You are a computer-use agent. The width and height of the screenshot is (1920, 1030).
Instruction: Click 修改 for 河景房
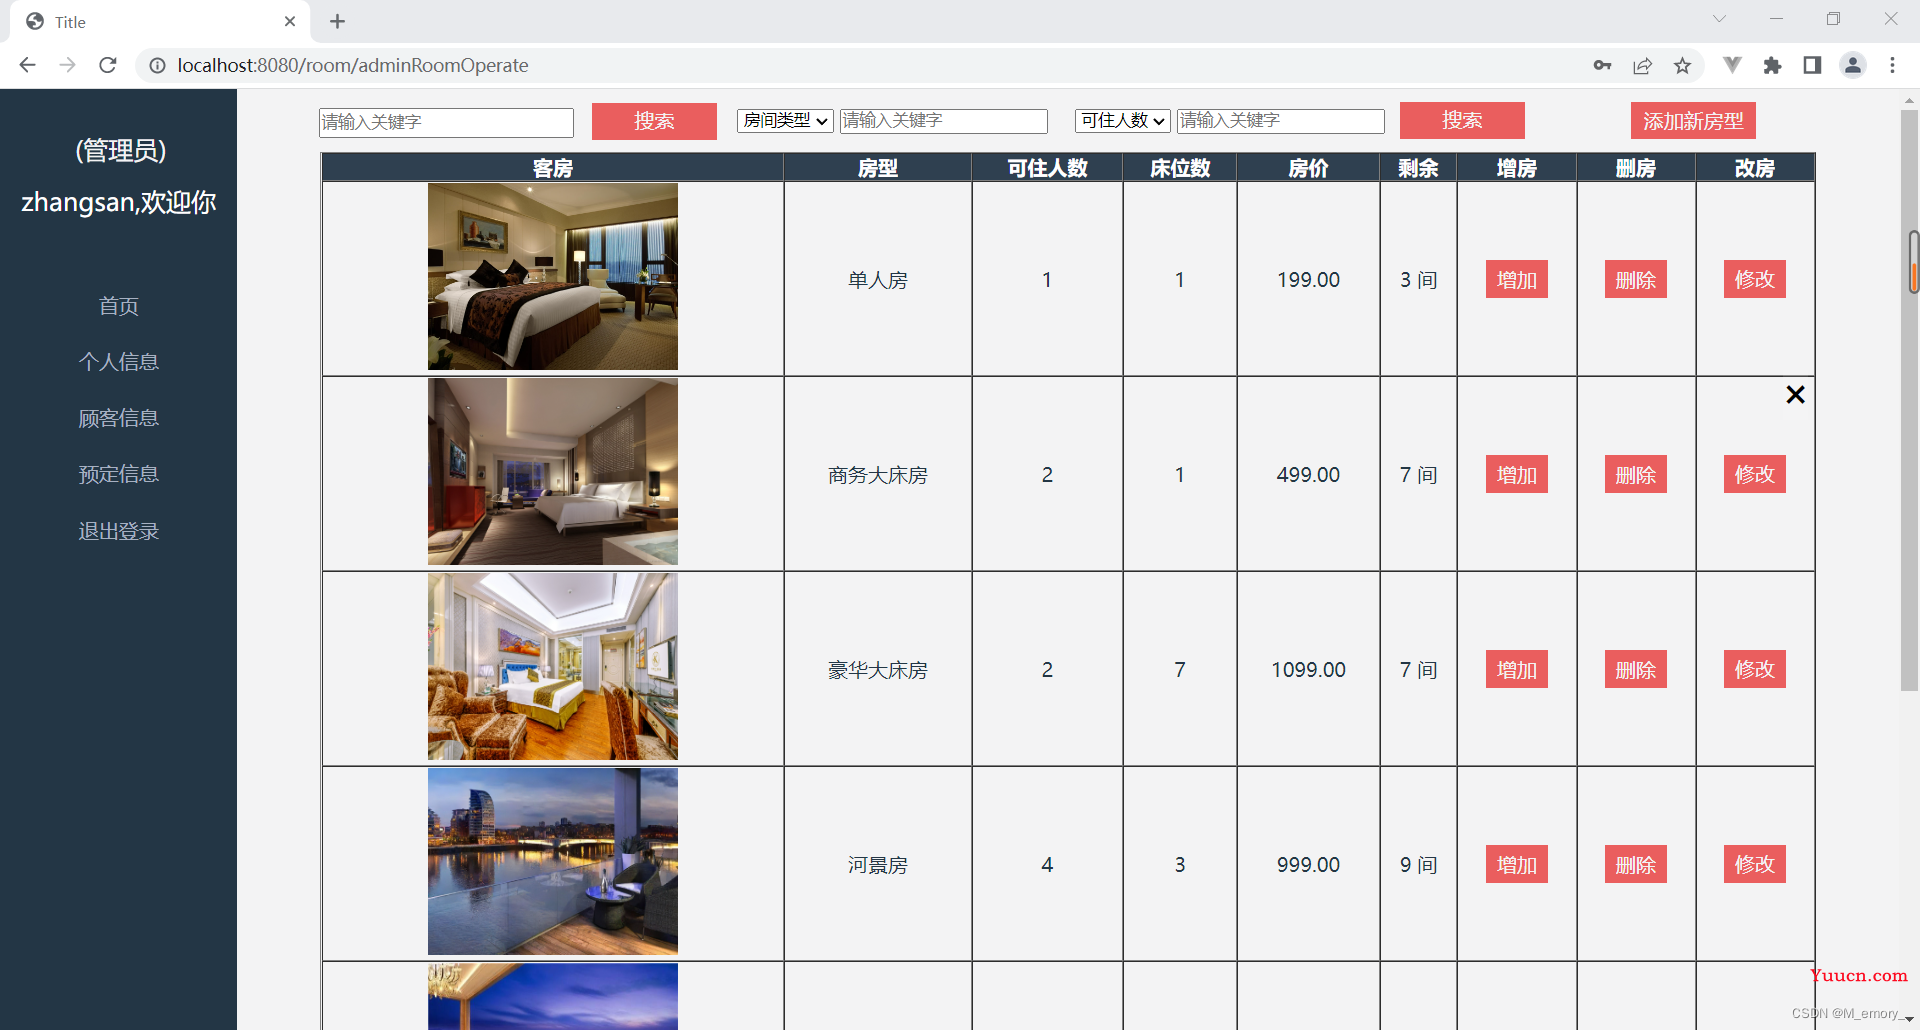coord(1754,864)
